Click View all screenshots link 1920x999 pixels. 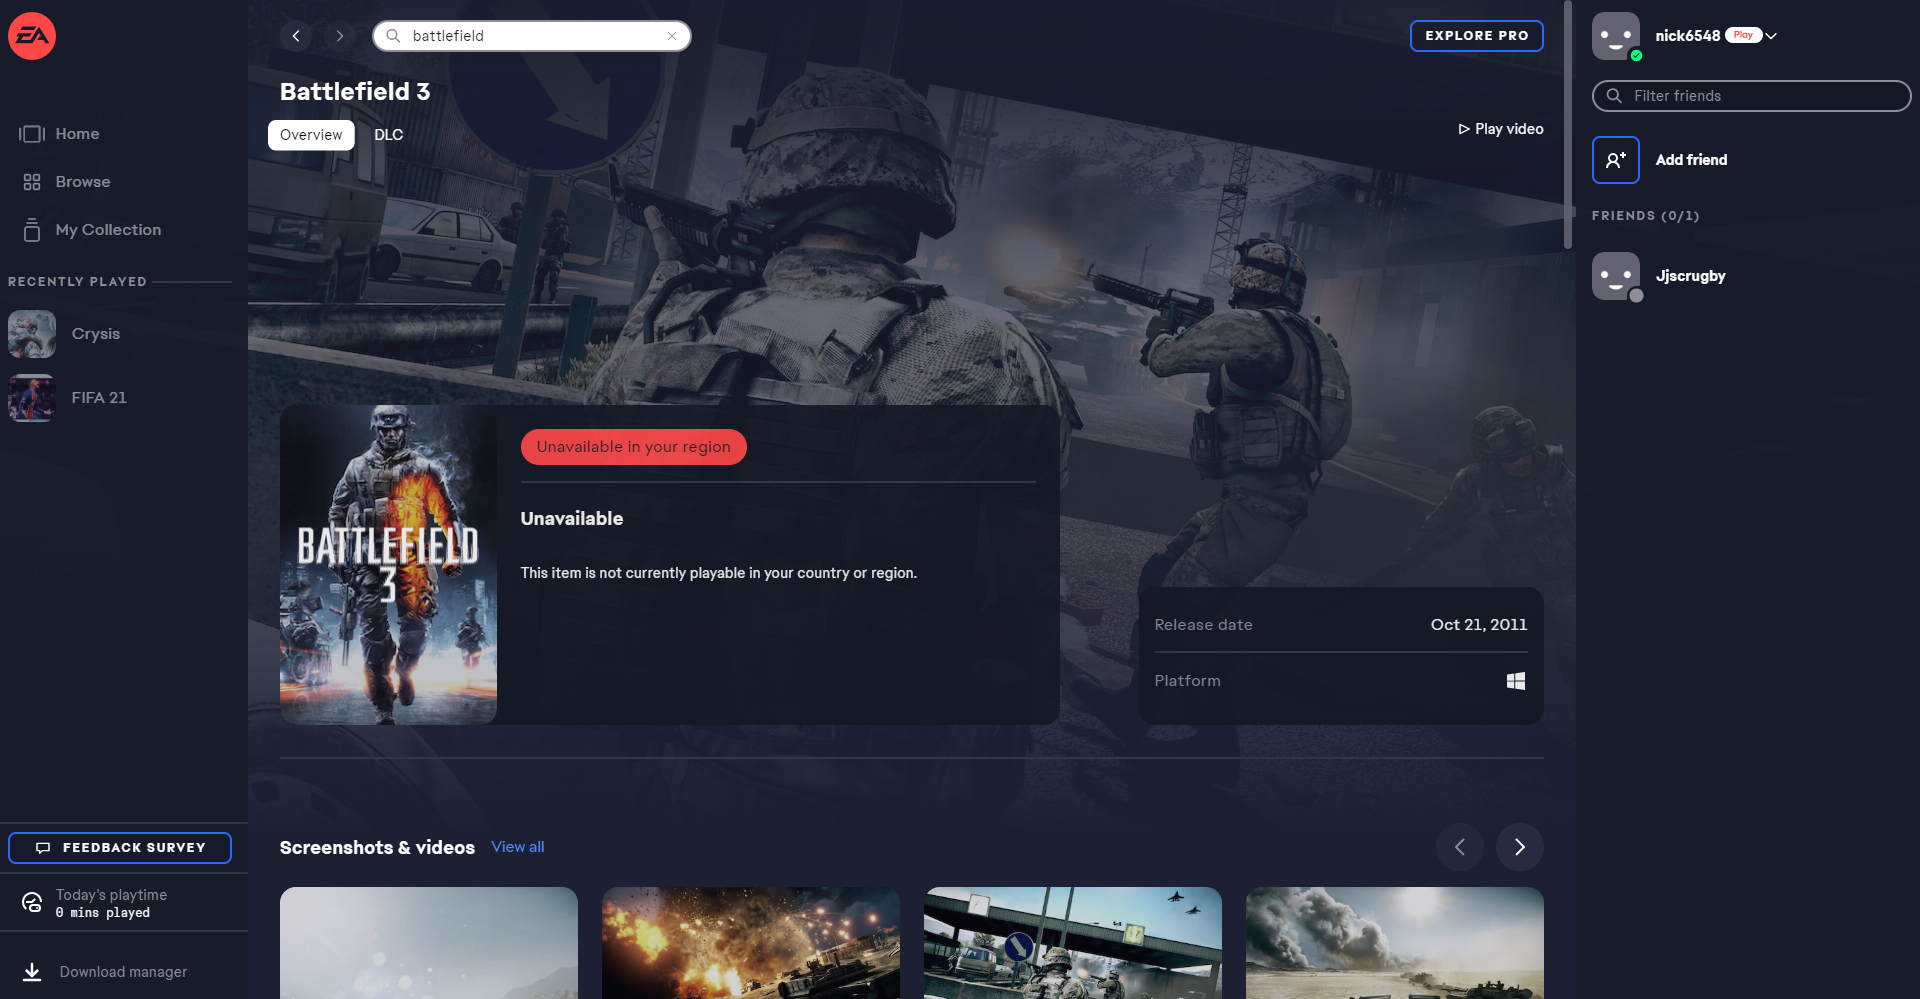click(x=518, y=847)
